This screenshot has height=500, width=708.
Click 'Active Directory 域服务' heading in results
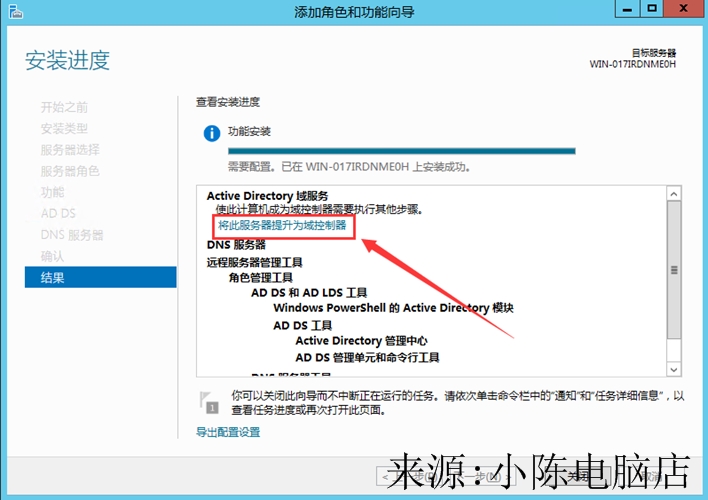point(267,196)
